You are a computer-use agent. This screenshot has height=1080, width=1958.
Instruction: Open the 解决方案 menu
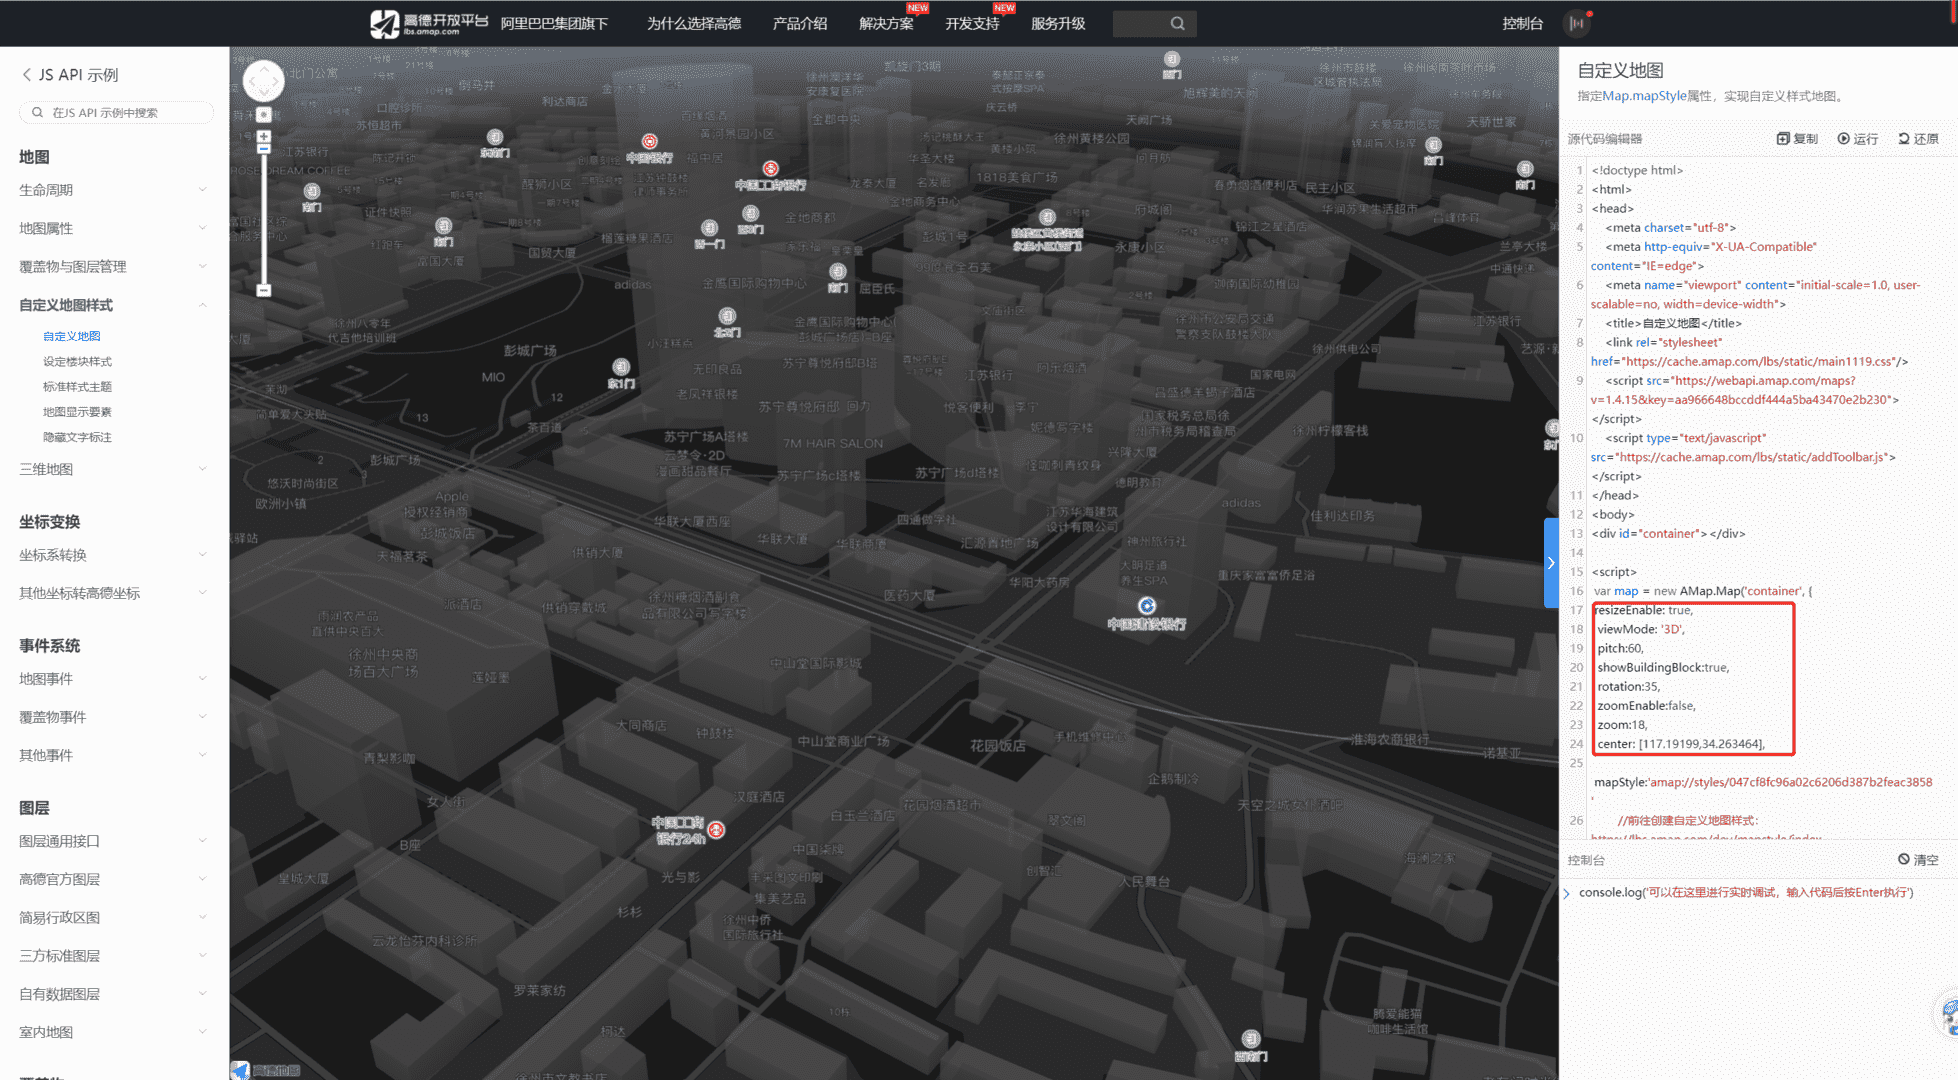click(886, 23)
